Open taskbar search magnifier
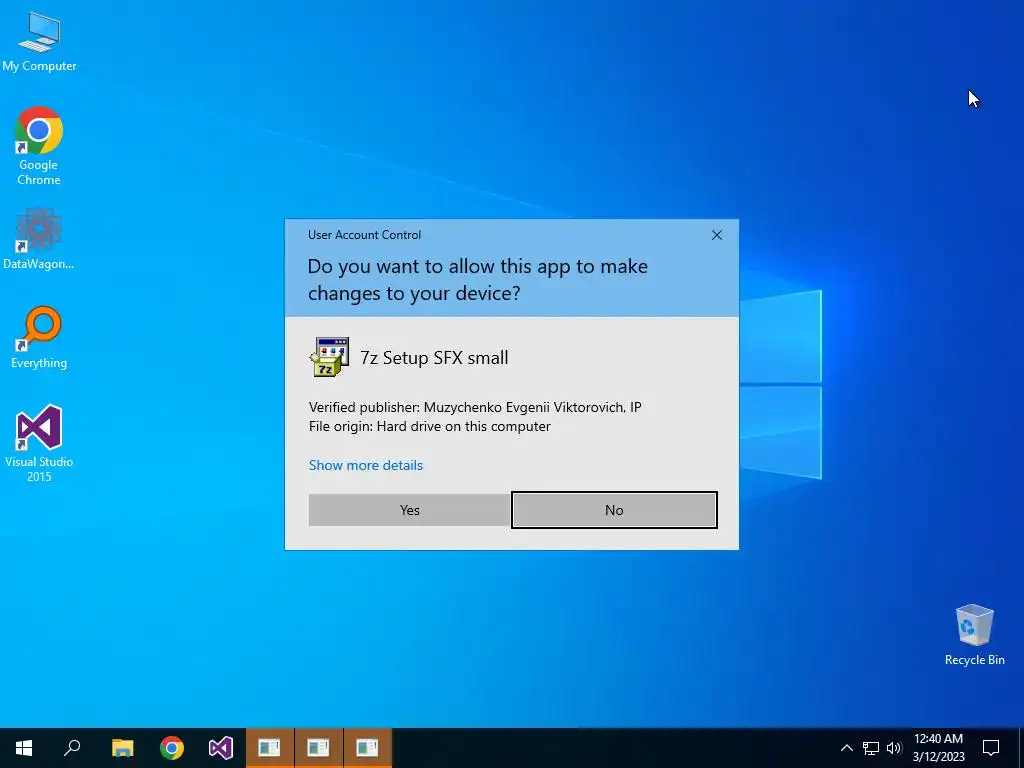1024x768 pixels. pos(72,748)
